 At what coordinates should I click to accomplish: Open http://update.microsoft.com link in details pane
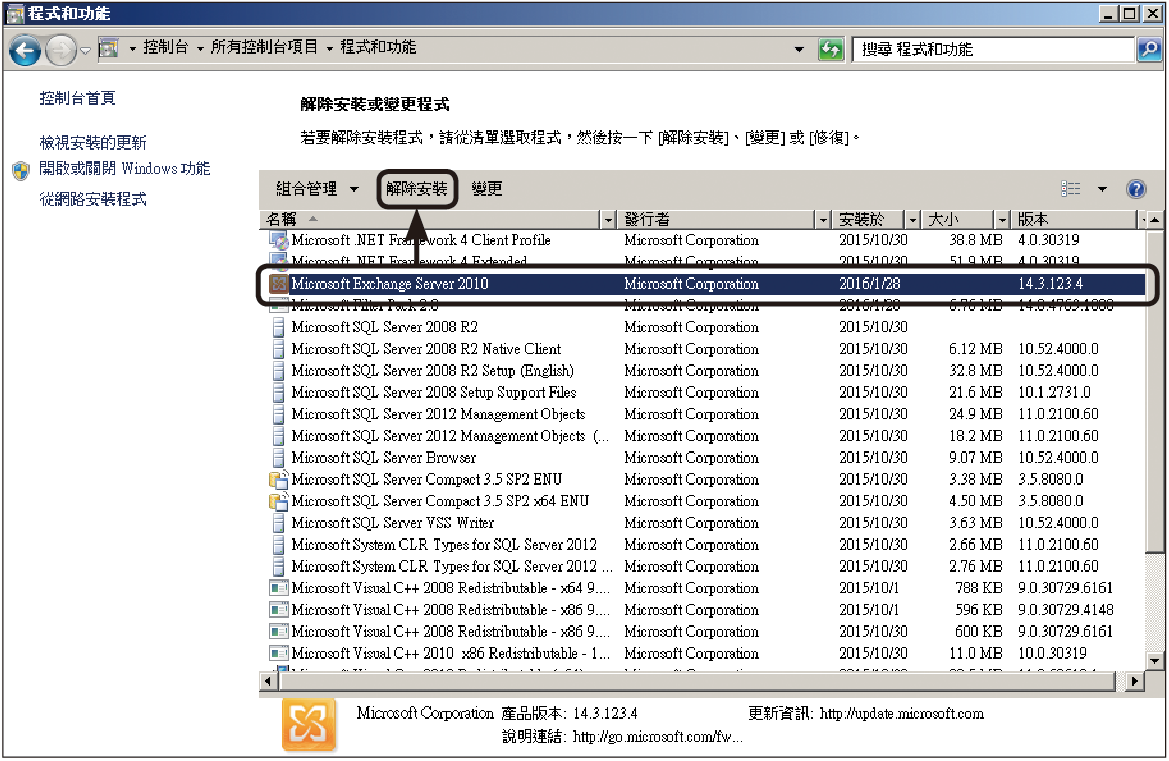pos(901,713)
